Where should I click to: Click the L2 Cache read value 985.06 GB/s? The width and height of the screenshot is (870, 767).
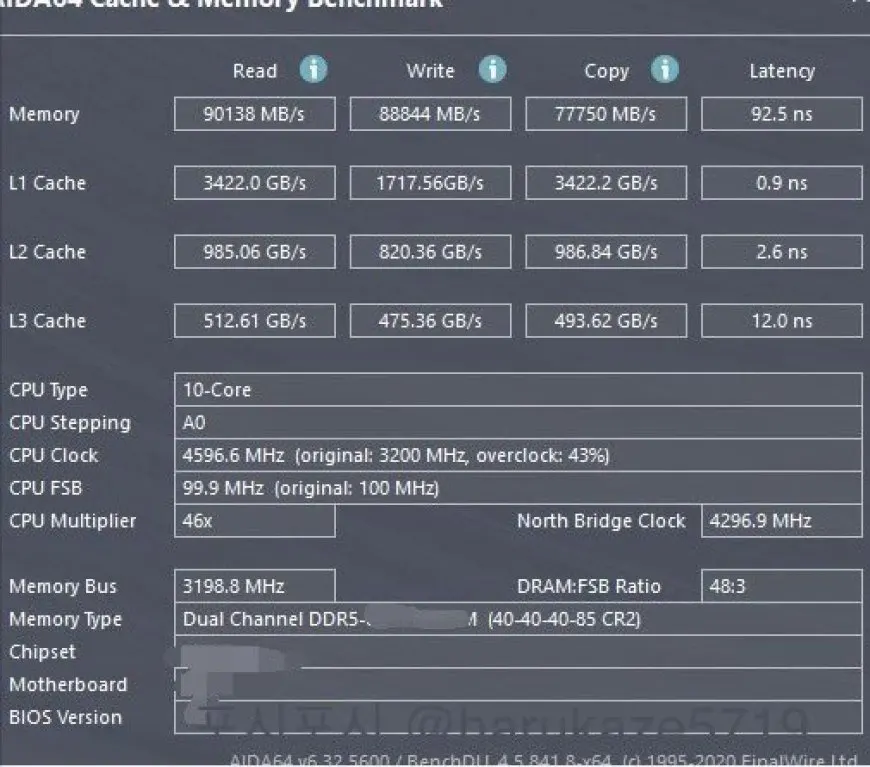click(x=255, y=251)
